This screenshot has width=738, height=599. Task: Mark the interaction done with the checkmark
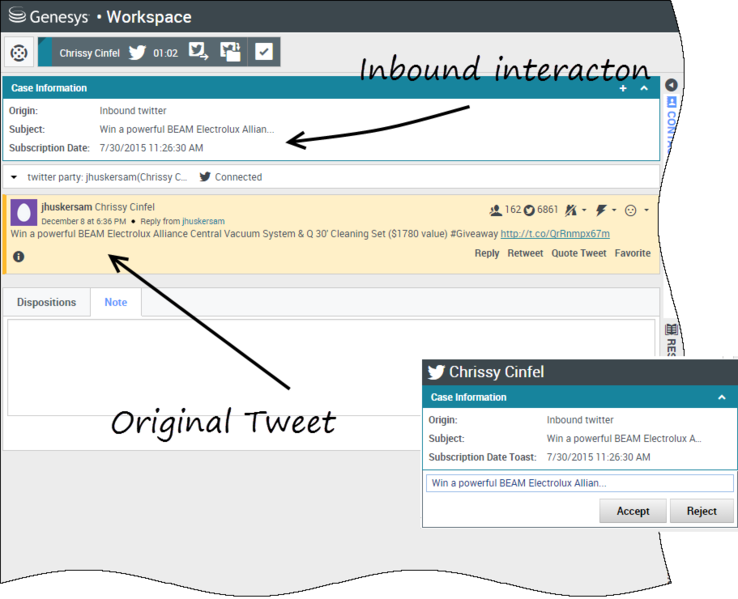(264, 52)
